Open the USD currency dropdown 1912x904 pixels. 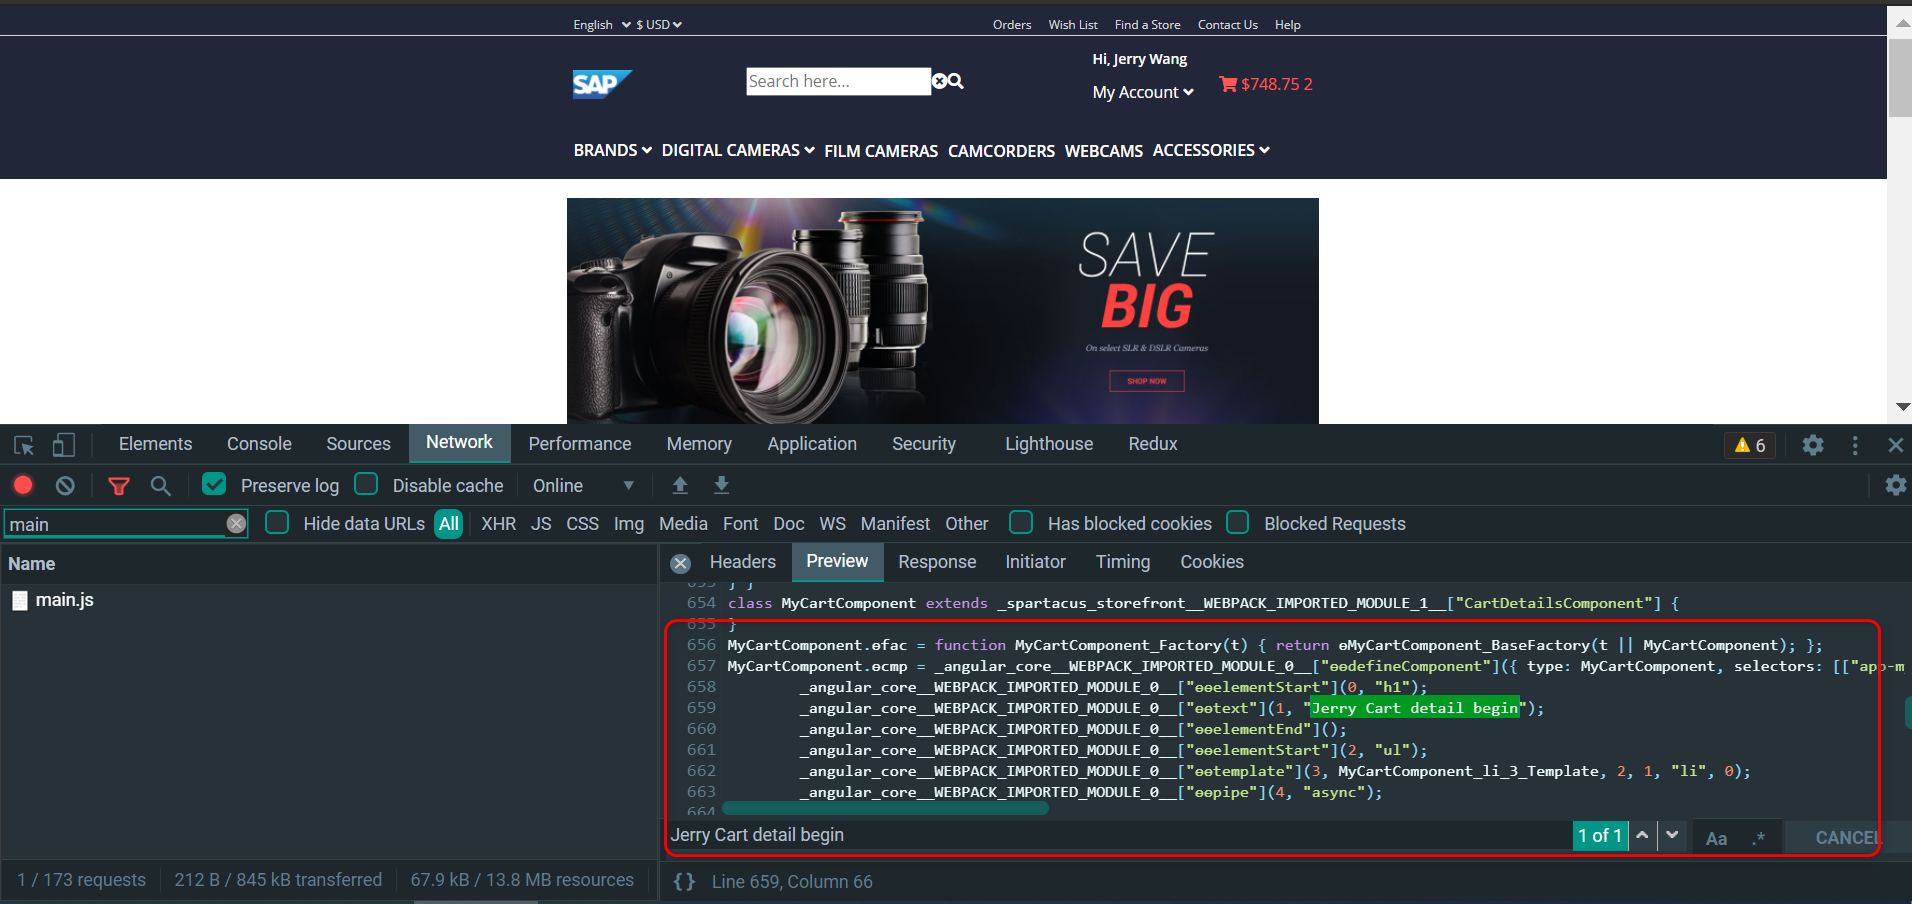click(659, 25)
